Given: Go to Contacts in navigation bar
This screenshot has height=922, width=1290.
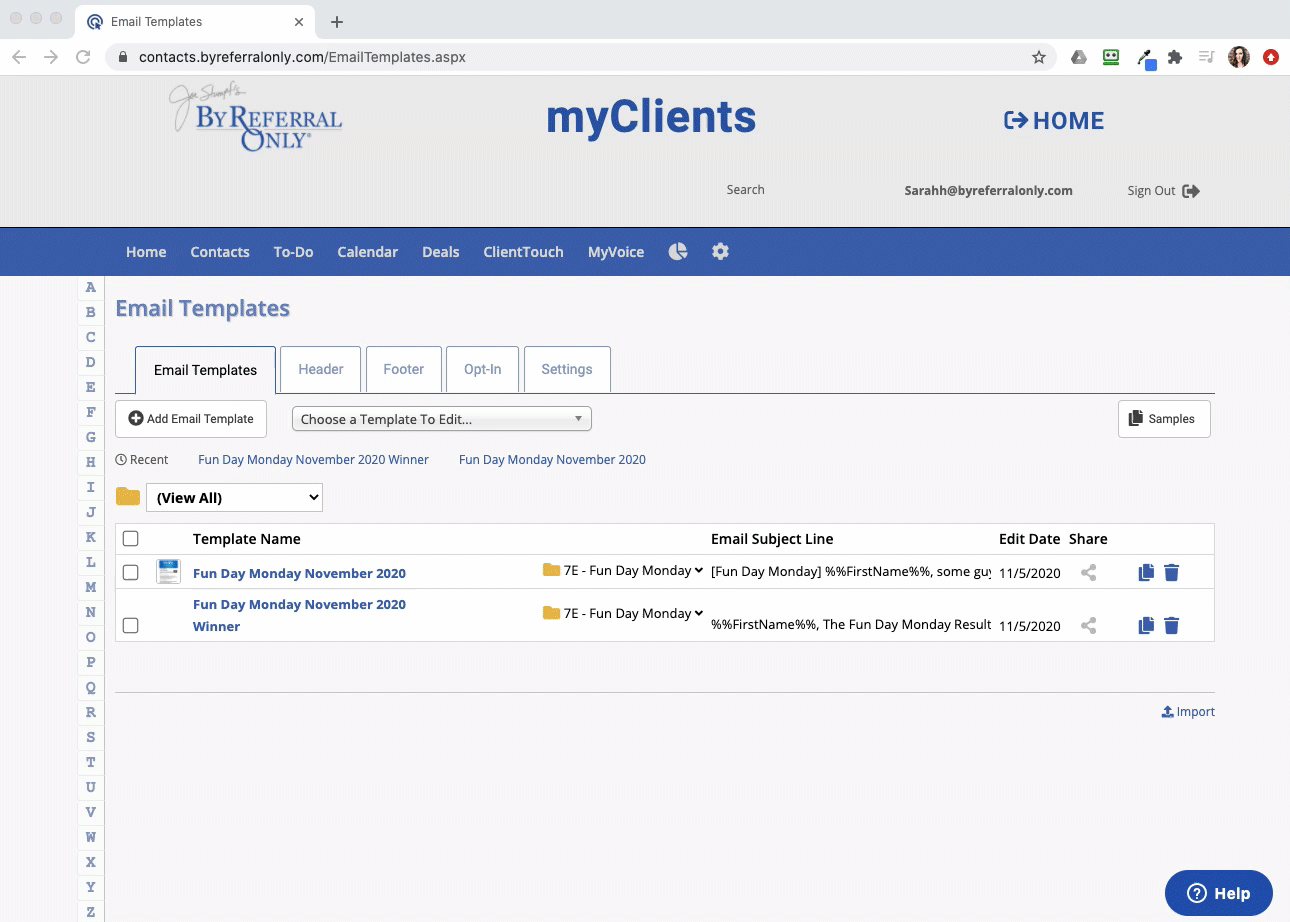Looking at the screenshot, I should coord(220,252).
